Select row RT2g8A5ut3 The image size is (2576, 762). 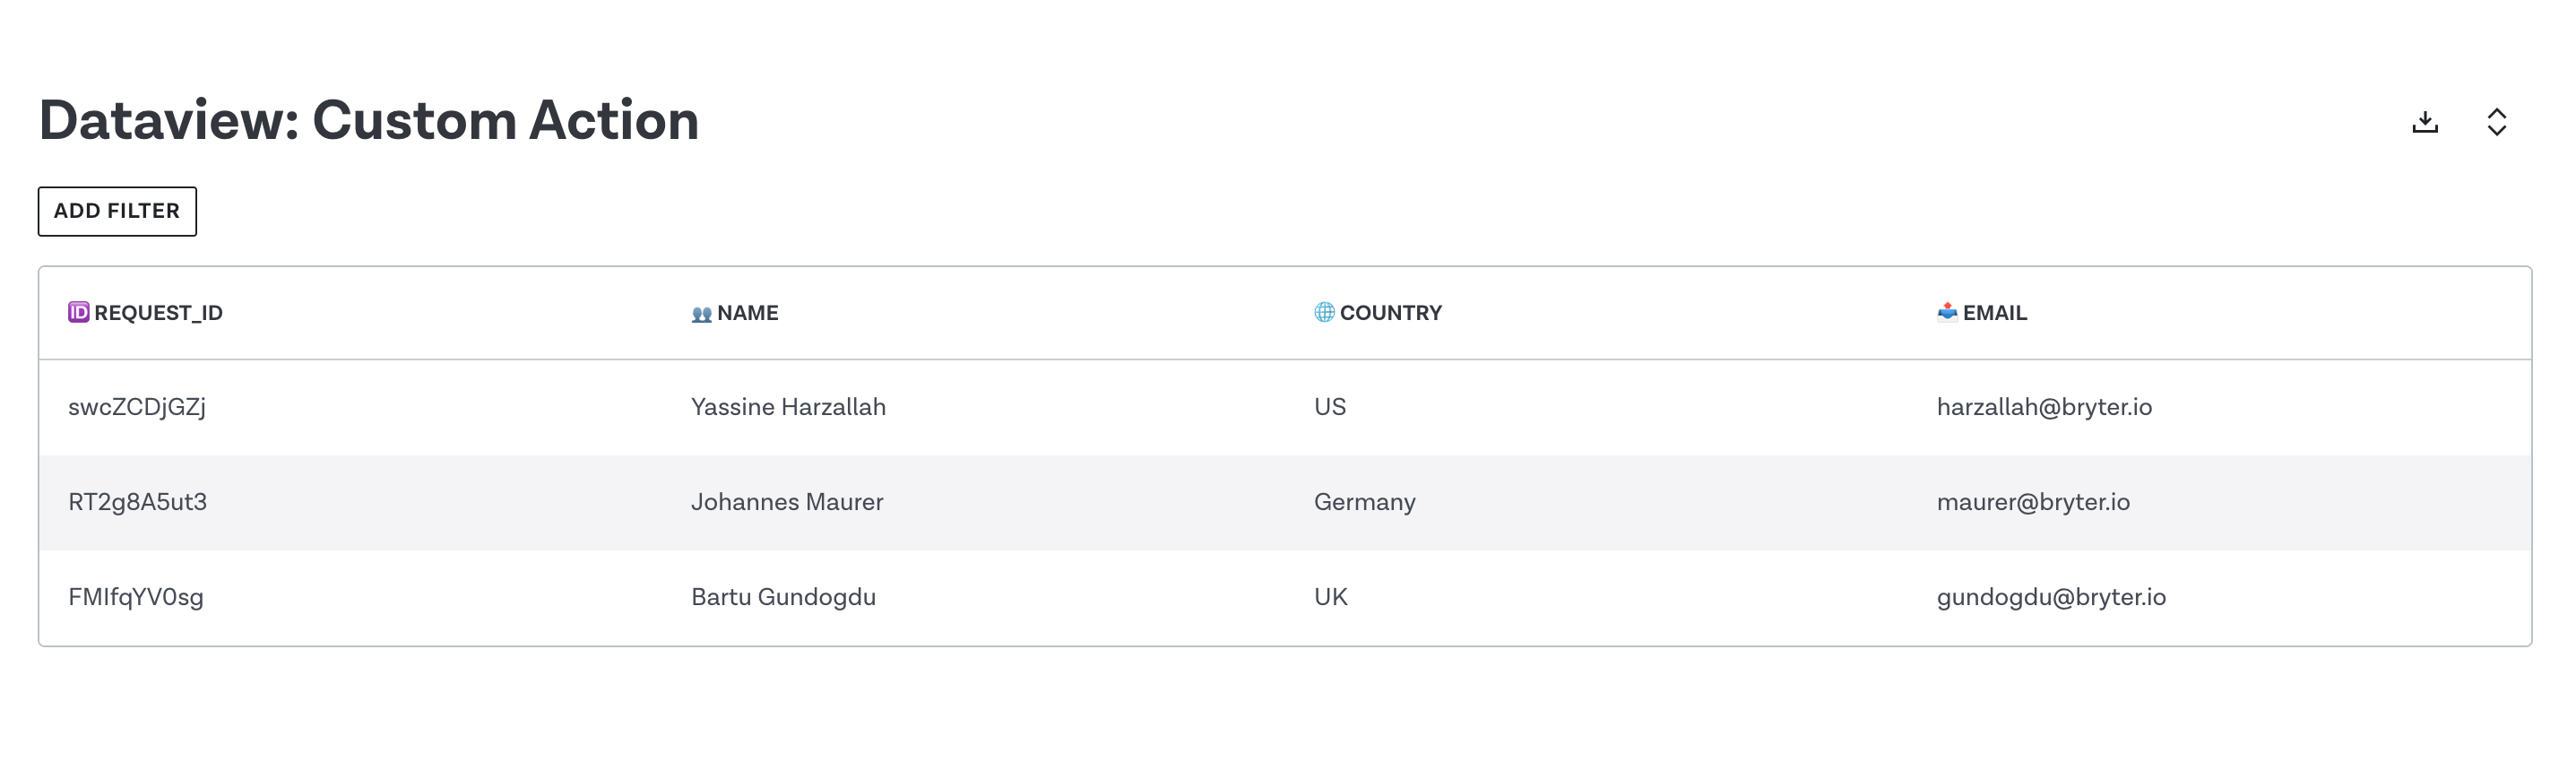pos(1285,502)
